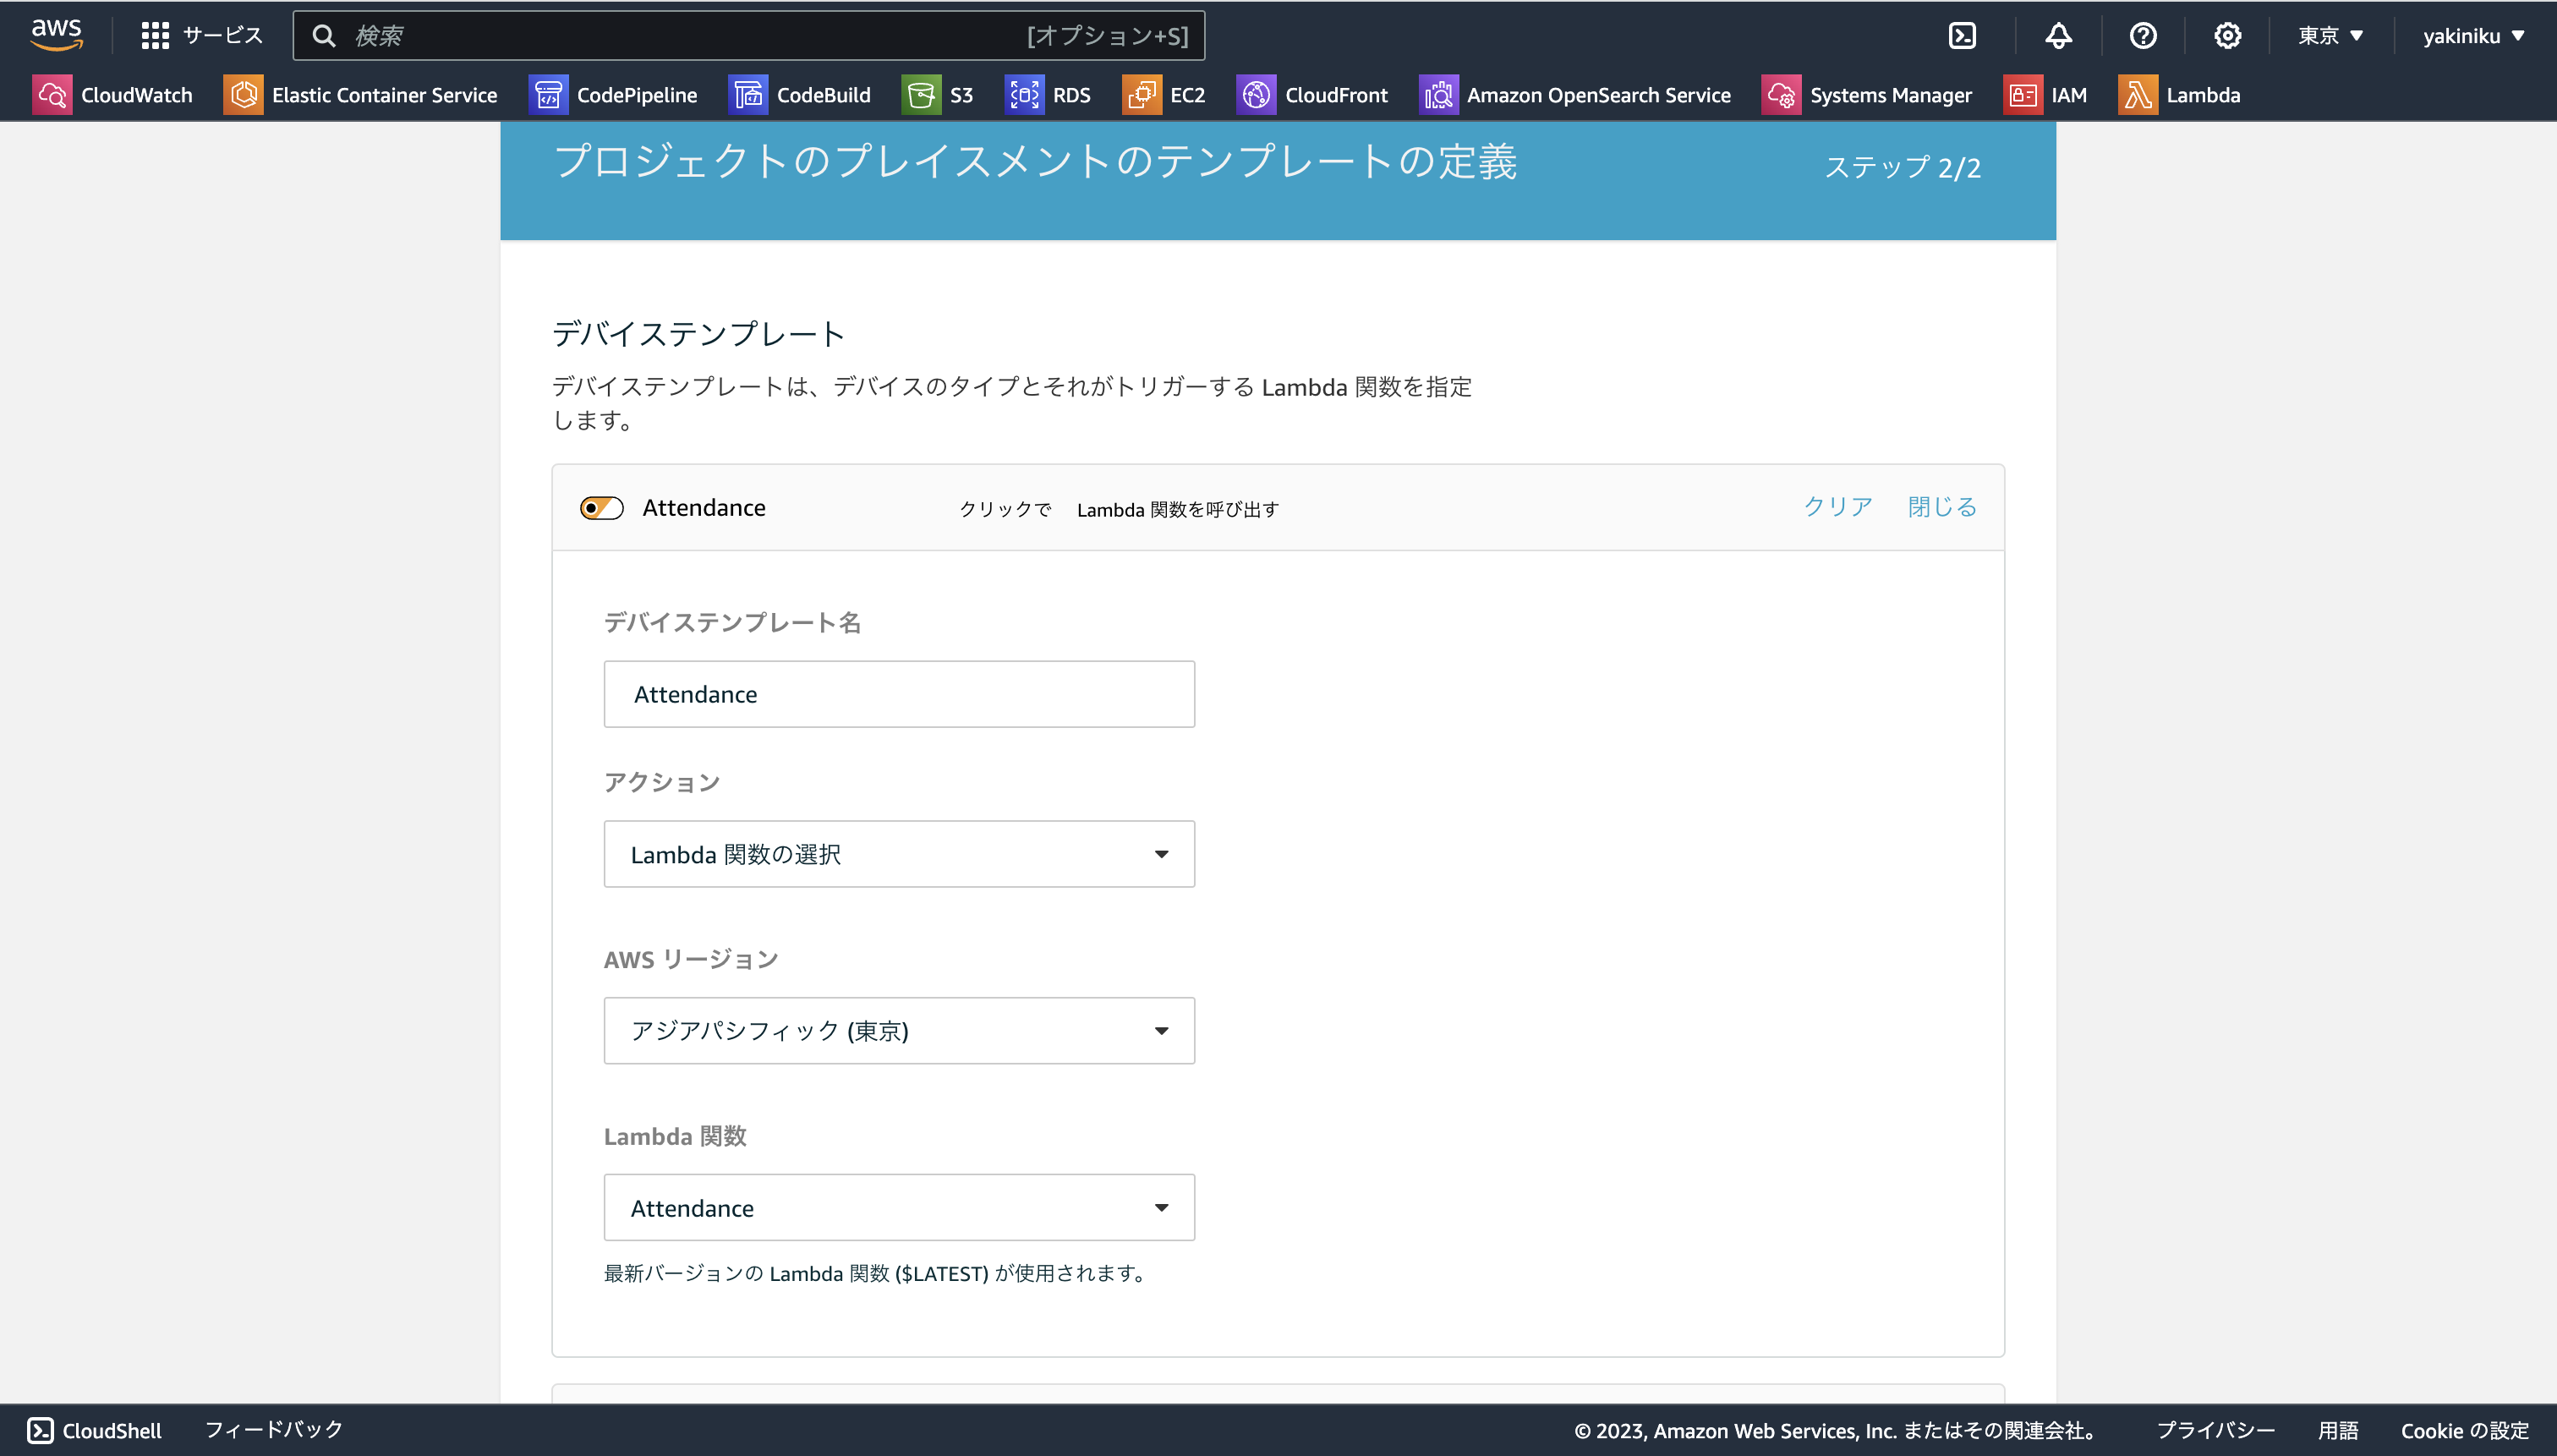Open the Lambda 関数の選択 dropdown

pyautogui.click(x=898, y=853)
